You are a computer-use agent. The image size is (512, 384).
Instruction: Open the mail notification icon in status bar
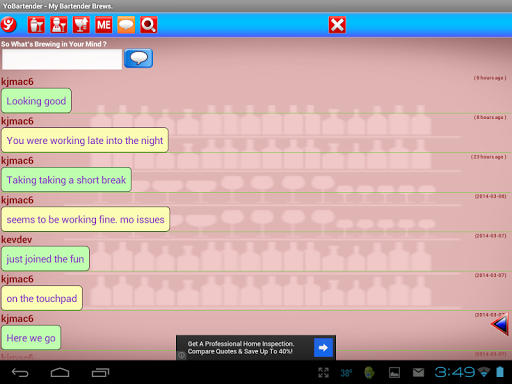pyautogui.click(x=418, y=372)
